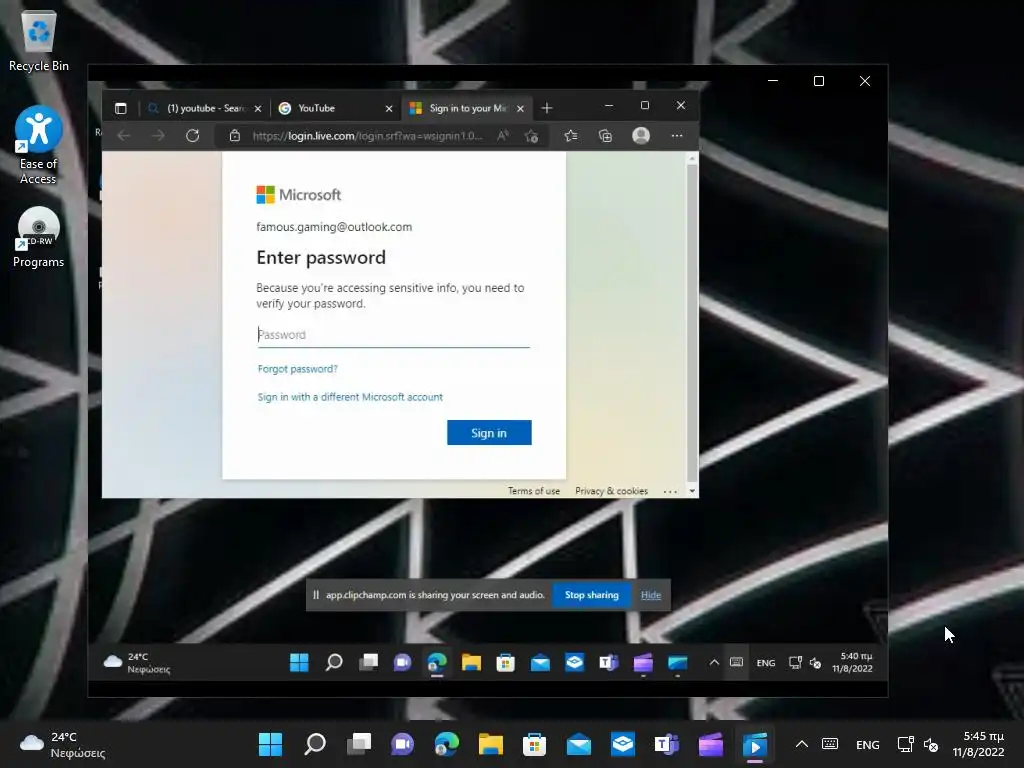Open the Edge profile avatar

click(x=641, y=136)
